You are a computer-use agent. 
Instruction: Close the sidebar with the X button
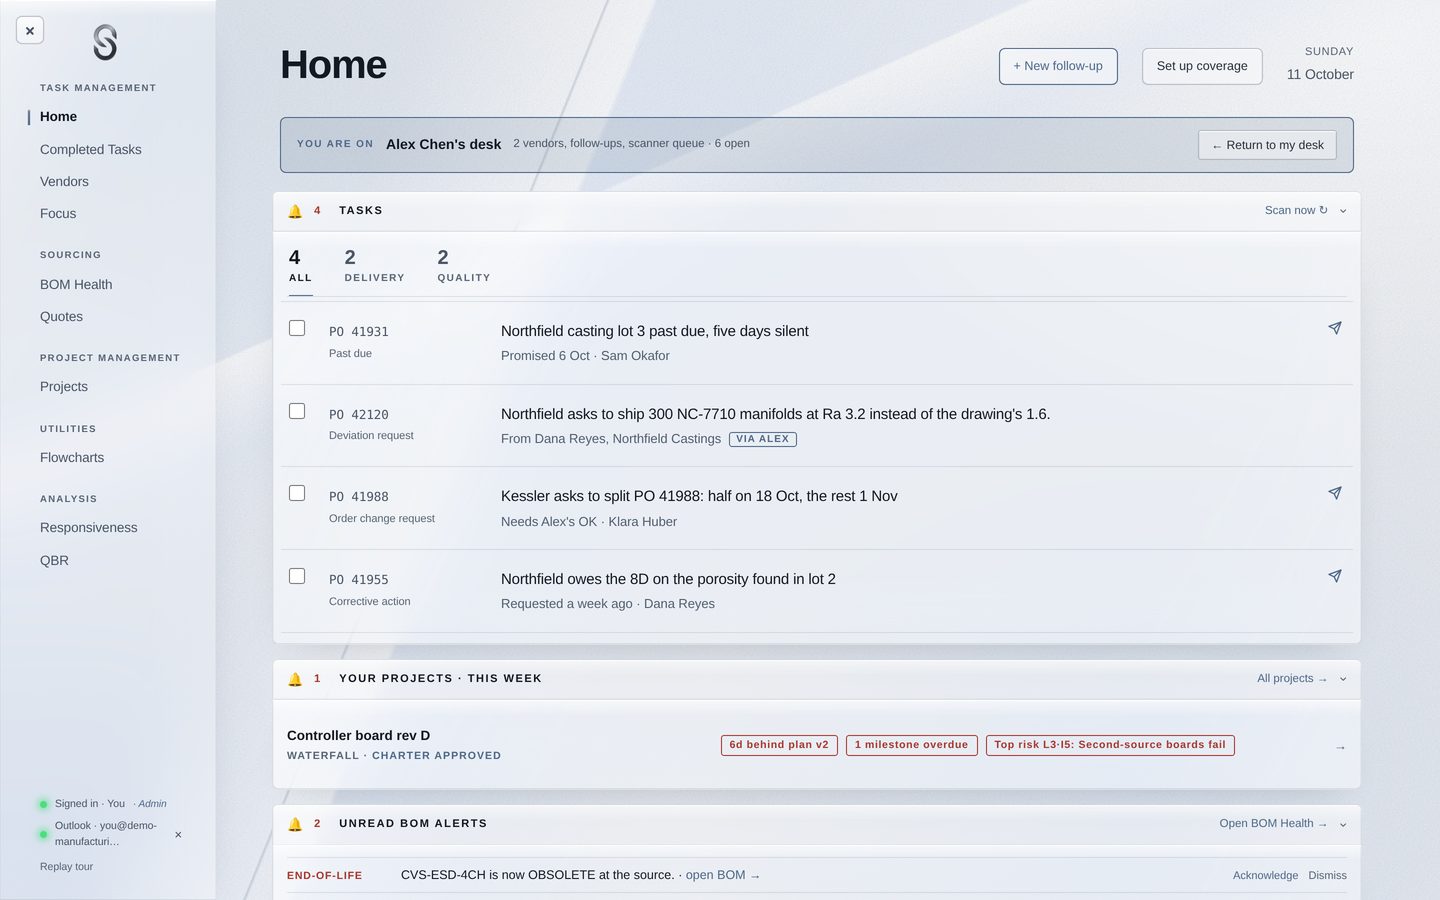pos(30,31)
